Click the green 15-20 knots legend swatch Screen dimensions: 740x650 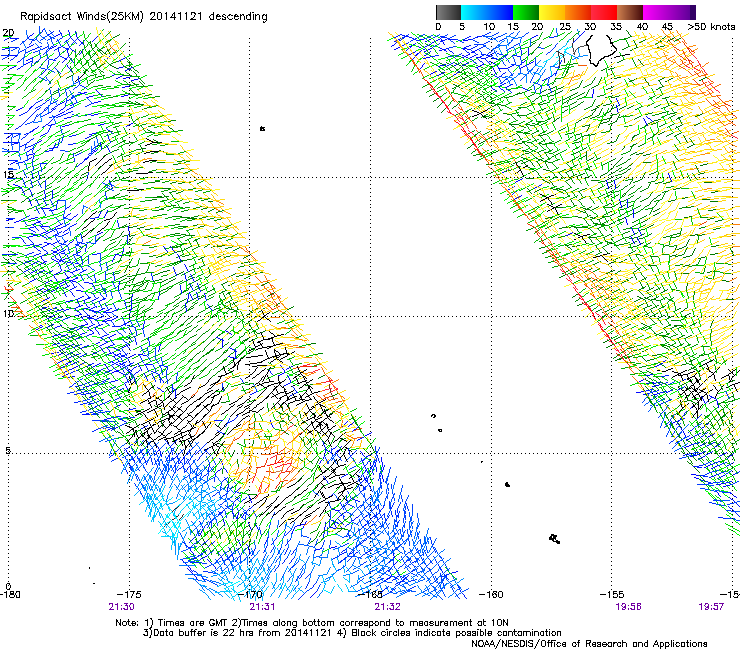pyautogui.click(x=526, y=12)
